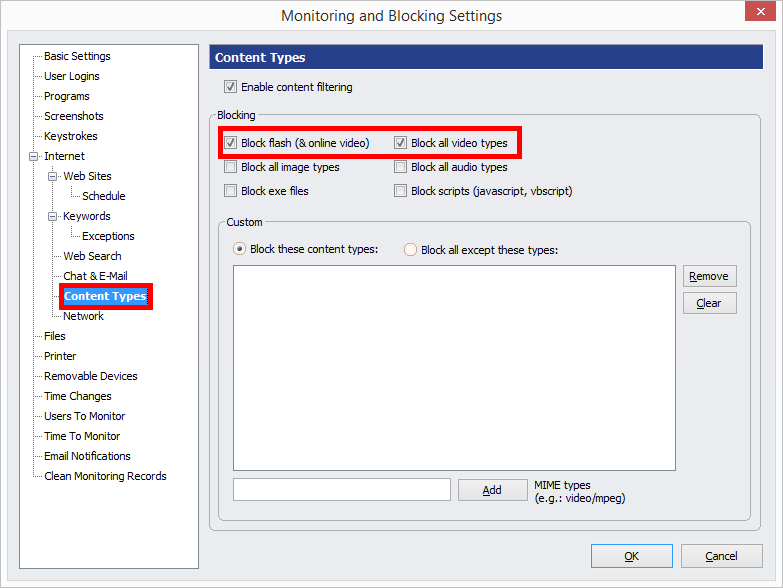The image size is (783, 588).
Task: Confirm settings with OK button
Action: pyautogui.click(x=632, y=556)
